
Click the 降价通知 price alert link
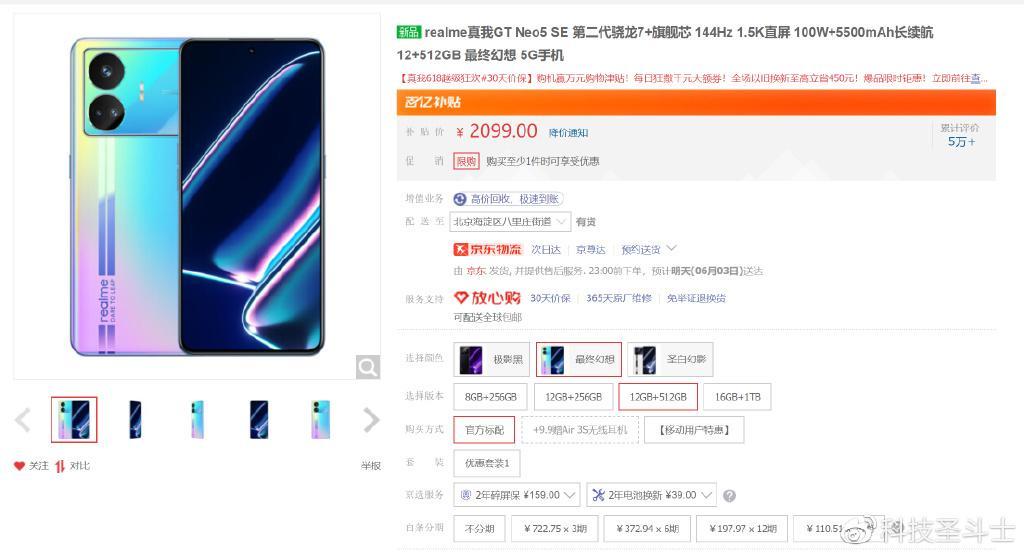[x=568, y=133]
